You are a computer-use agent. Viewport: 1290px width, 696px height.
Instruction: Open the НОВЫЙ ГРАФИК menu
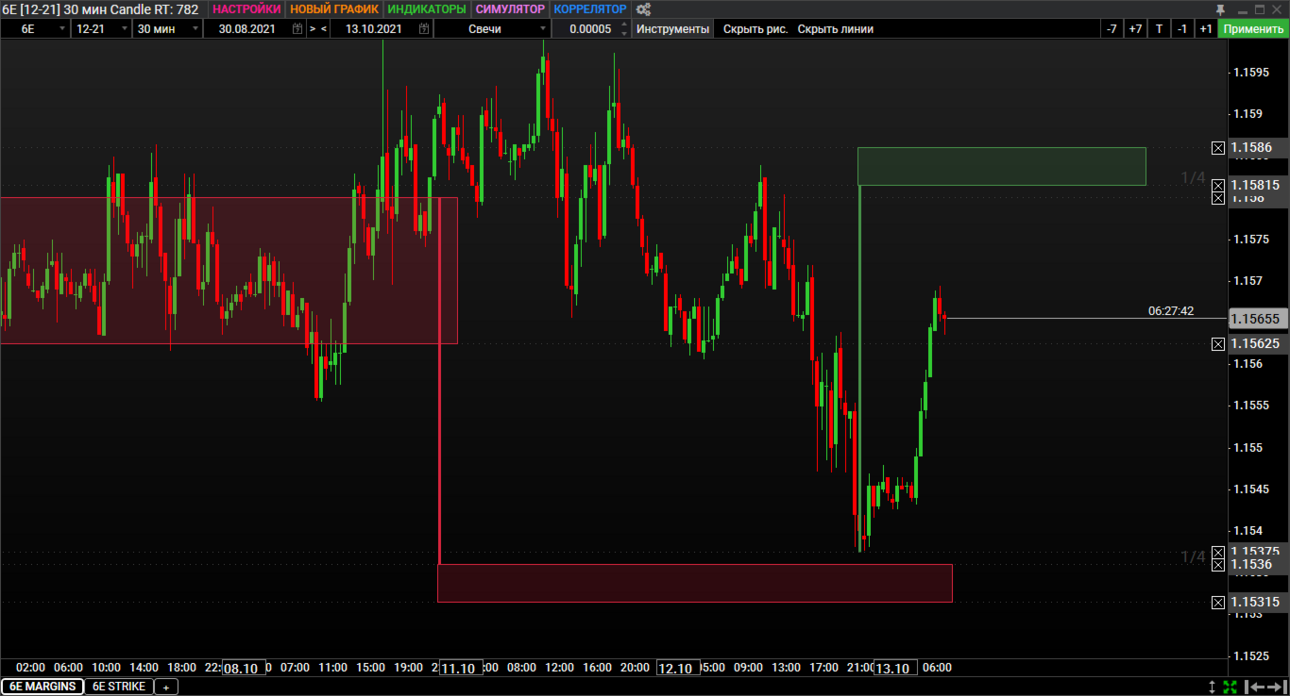[x=334, y=9]
